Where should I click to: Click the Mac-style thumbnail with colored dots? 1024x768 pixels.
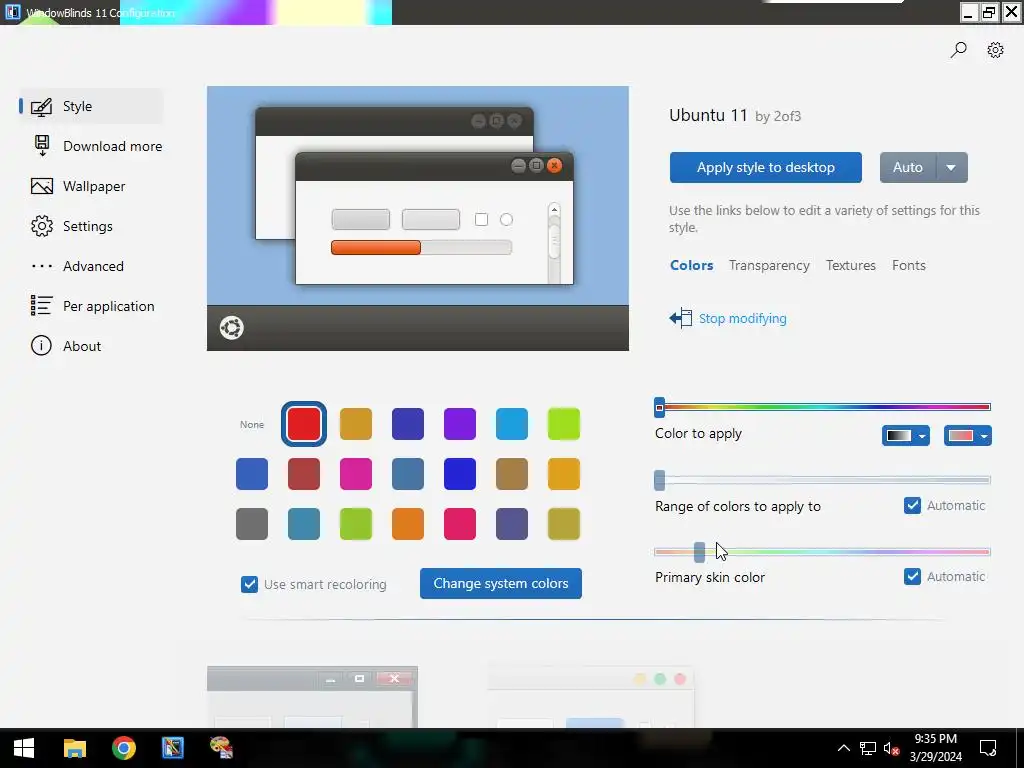[590, 697]
